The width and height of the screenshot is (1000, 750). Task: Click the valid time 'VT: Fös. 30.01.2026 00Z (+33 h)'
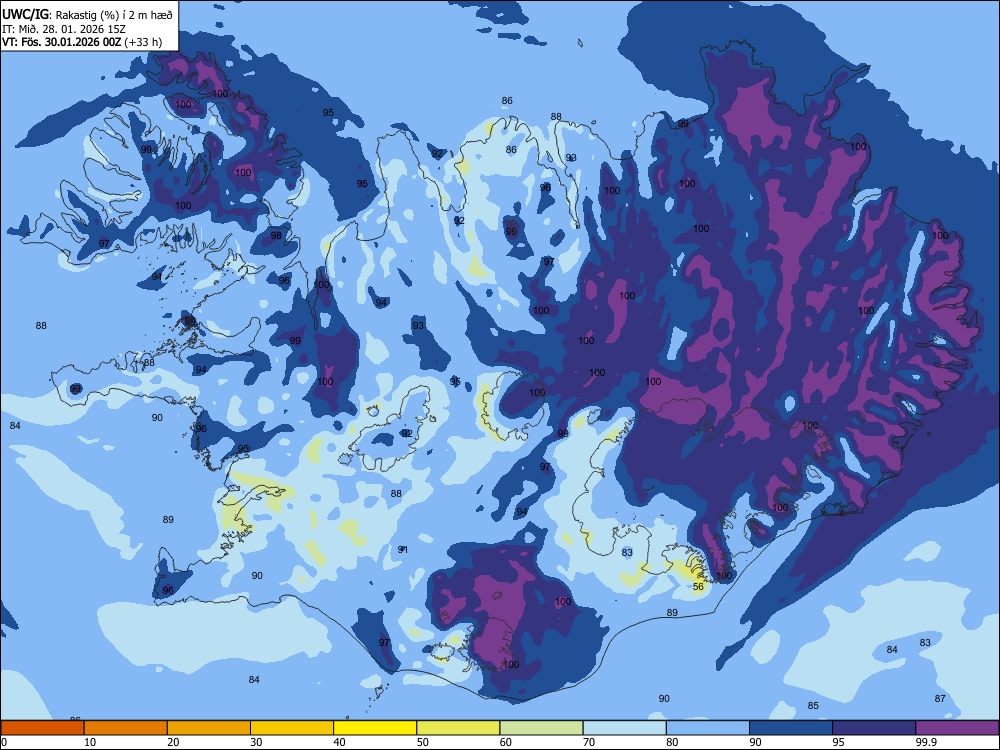(82, 42)
